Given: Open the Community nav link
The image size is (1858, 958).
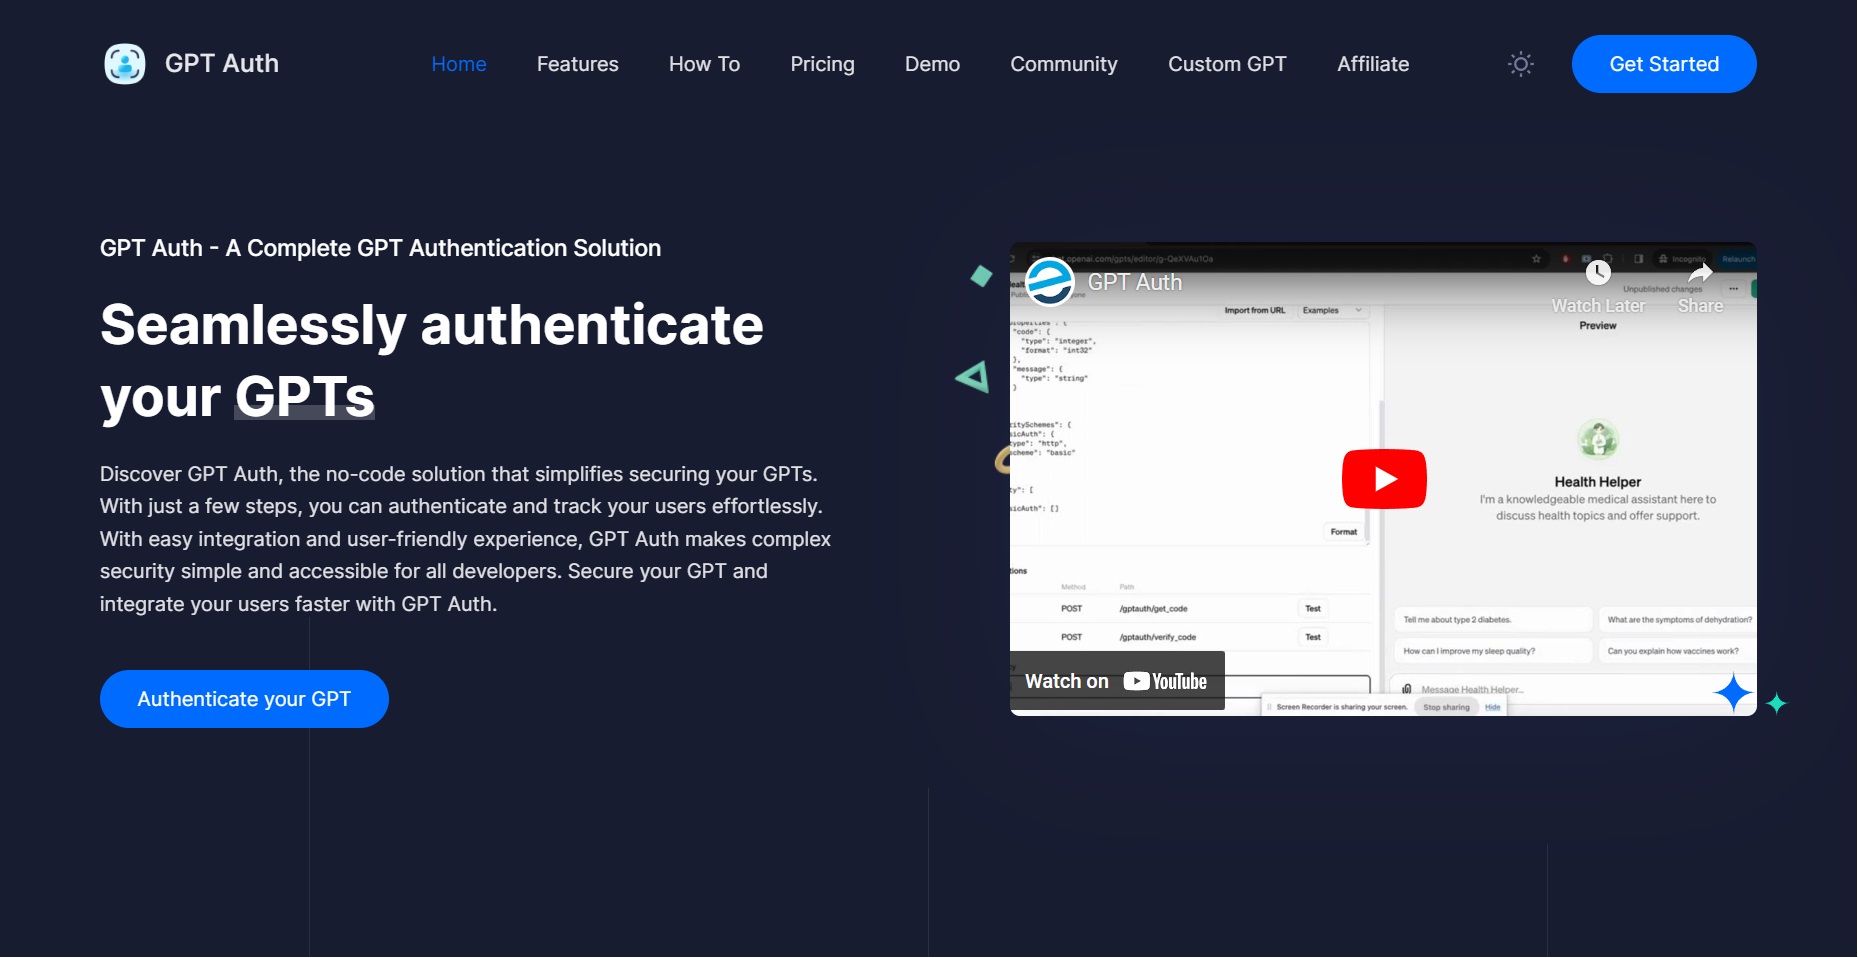Looking at the screenshot, I should (x=1064, y=64).
